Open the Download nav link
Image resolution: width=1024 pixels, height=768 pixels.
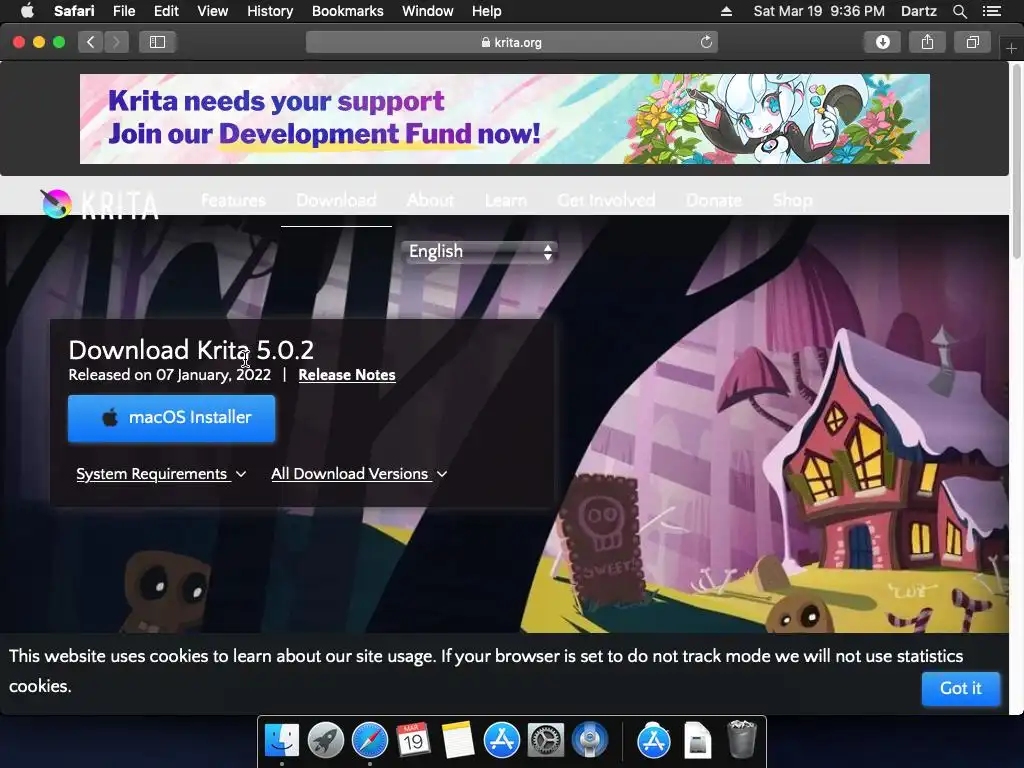[x=336, y=200]
